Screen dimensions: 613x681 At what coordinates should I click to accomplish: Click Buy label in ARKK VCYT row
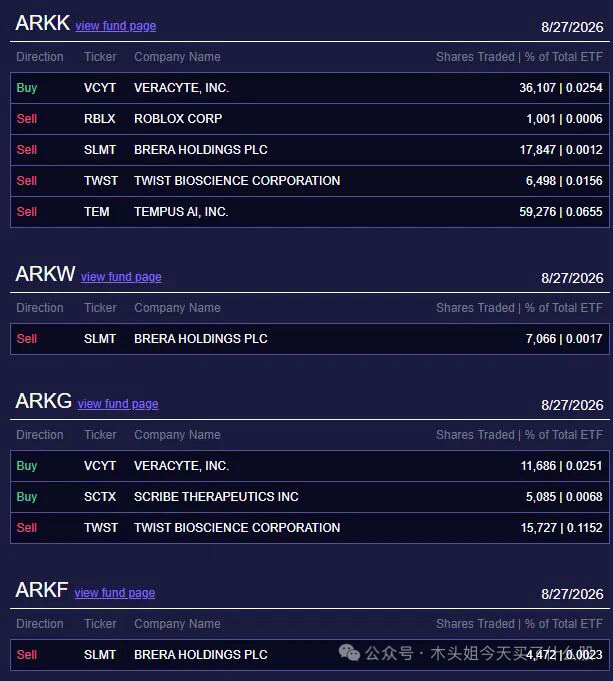tap(27, 88)
